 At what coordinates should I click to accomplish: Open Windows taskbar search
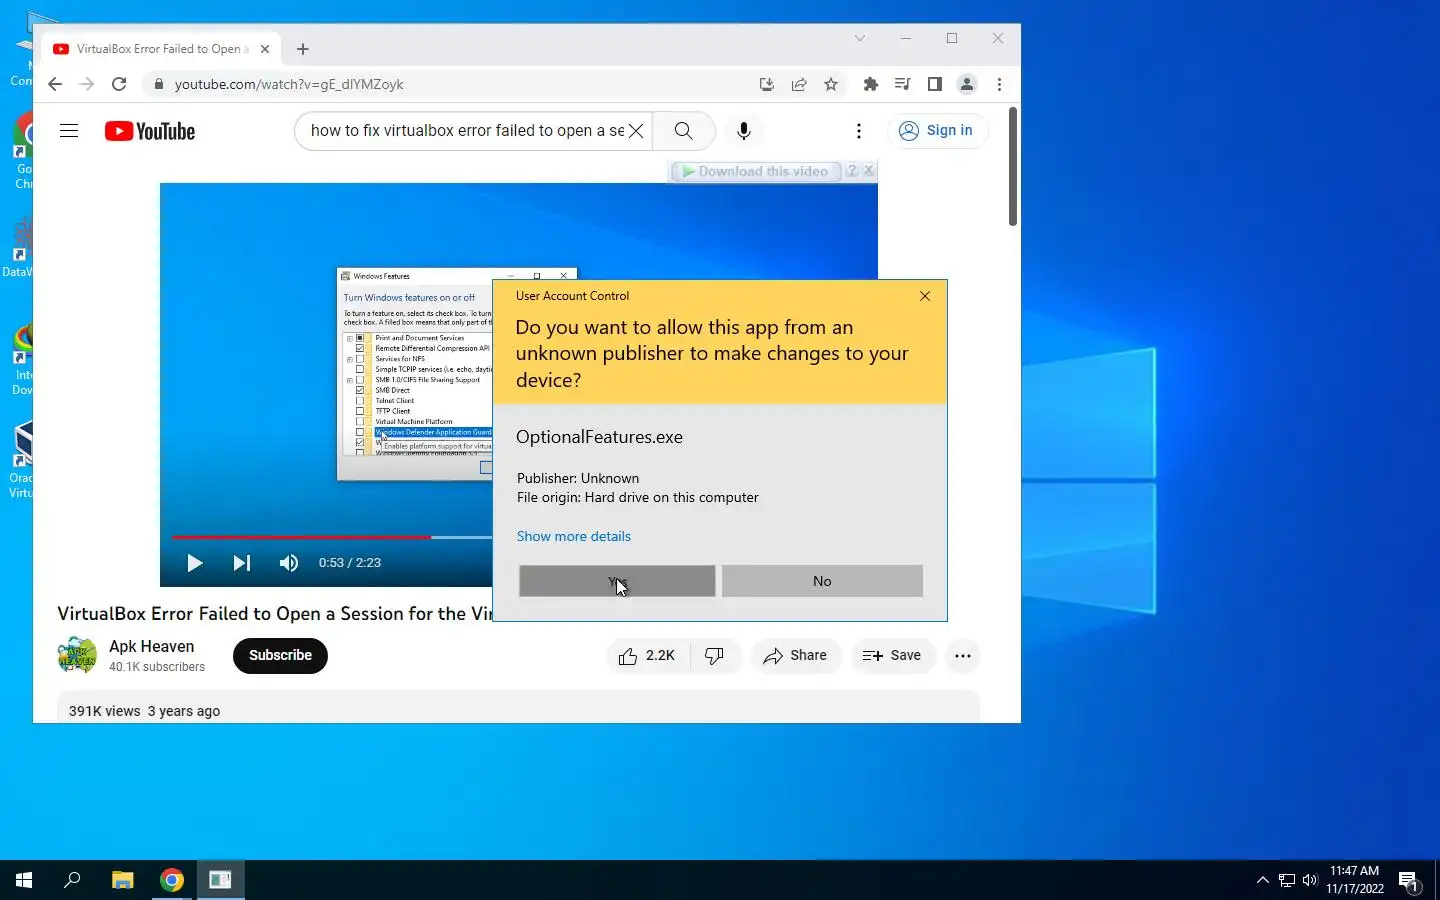[72, 880]
